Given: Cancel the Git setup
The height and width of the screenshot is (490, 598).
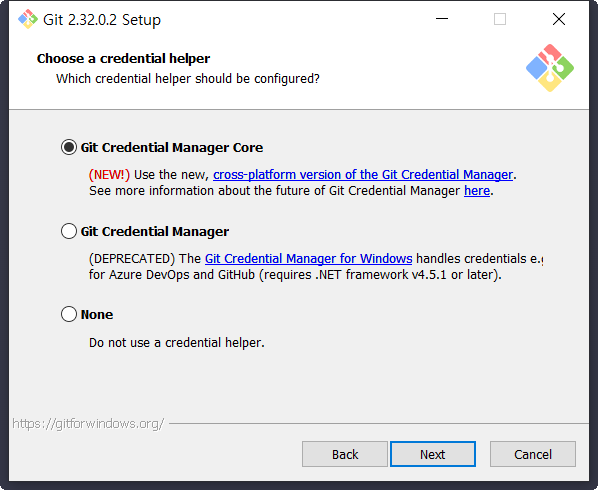Looking at the screenshot, I should click(x=533, y=454).
